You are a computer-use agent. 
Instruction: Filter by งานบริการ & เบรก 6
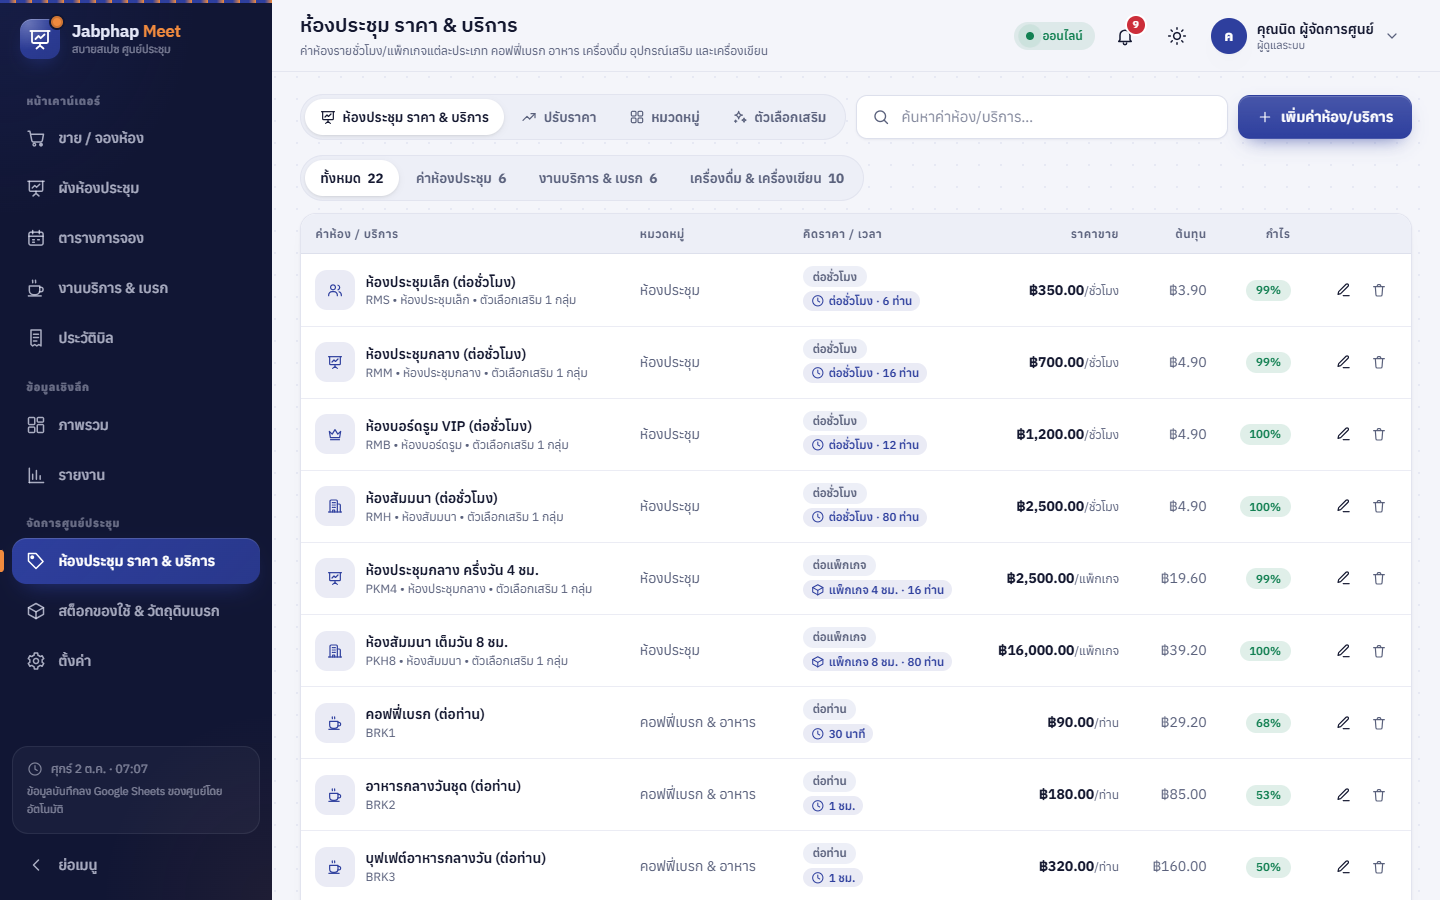coord(597,178)
